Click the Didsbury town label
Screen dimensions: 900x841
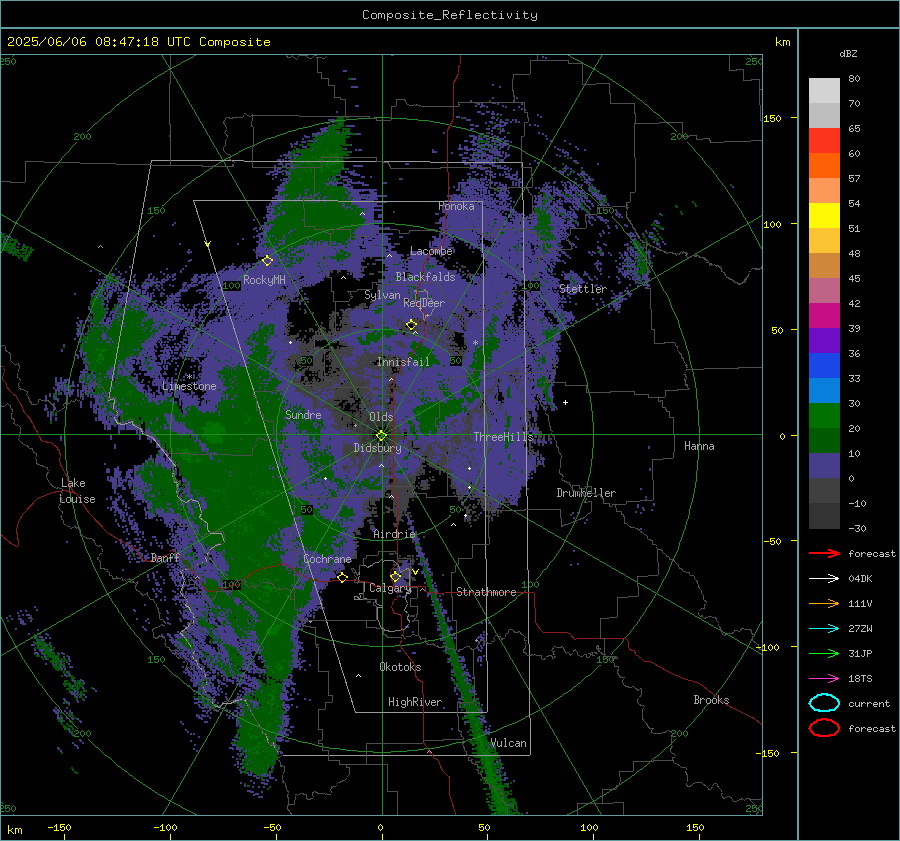click(x=377, y=448)
